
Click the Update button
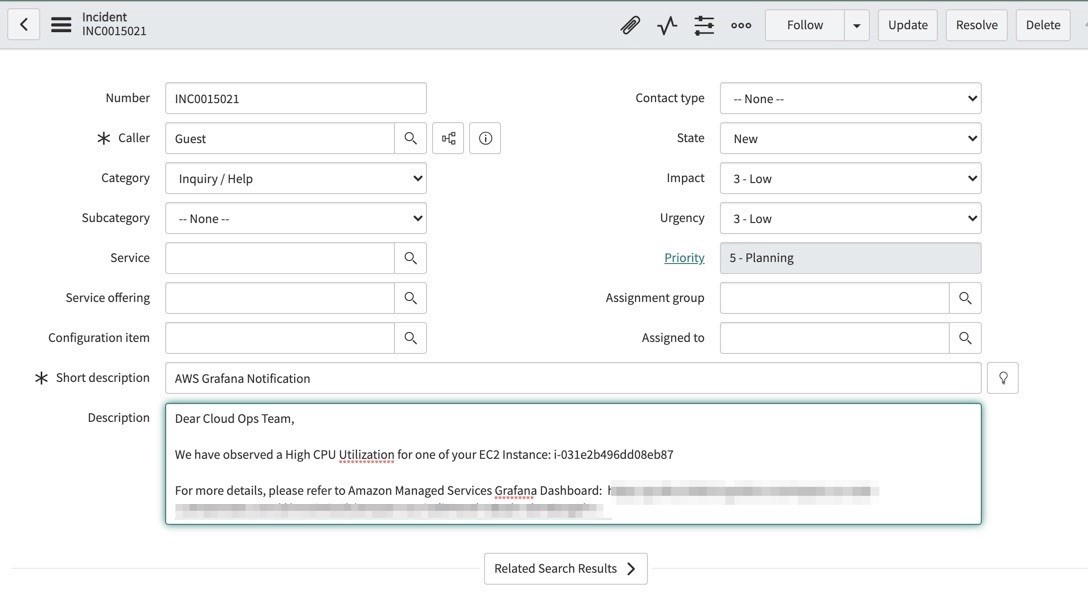tap(908, 26)
